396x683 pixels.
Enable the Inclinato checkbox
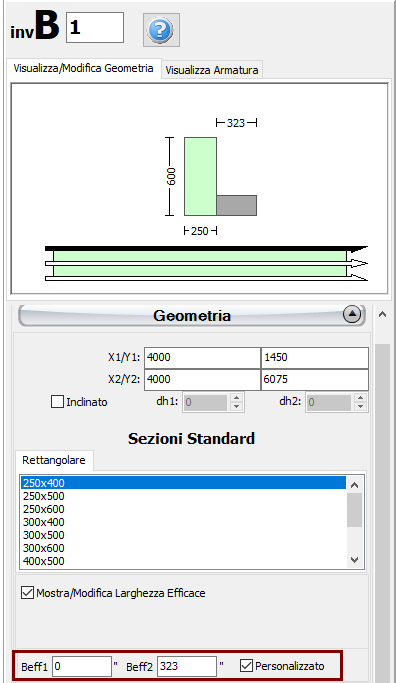tap(58, 402)
